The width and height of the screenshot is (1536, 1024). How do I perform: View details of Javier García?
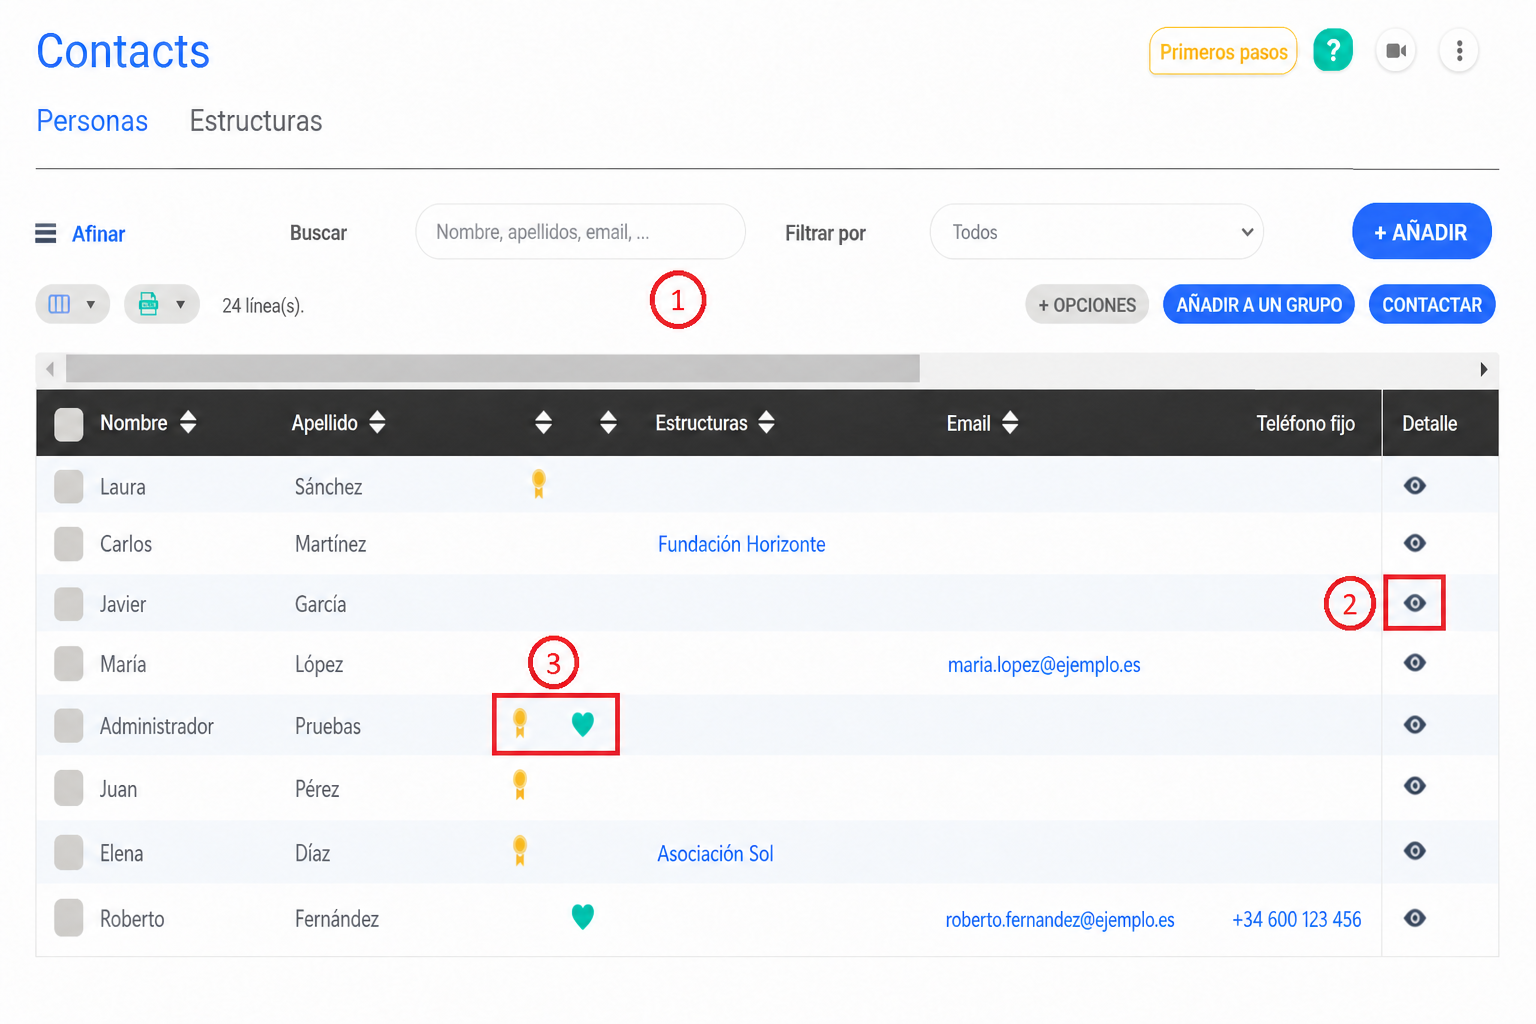tap(1414, 603)
